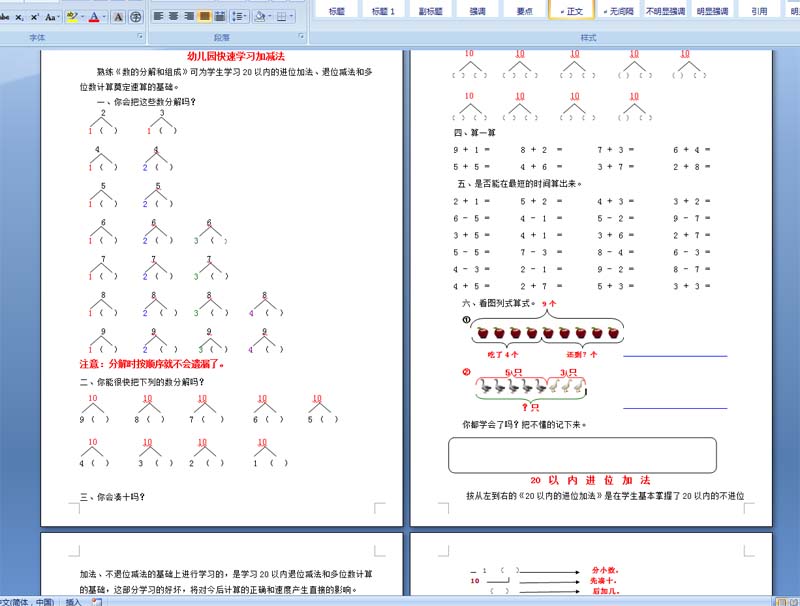Screen dimensions: 800x606
Task: Toggle character shading (gray A)
Action: [118, 17]
